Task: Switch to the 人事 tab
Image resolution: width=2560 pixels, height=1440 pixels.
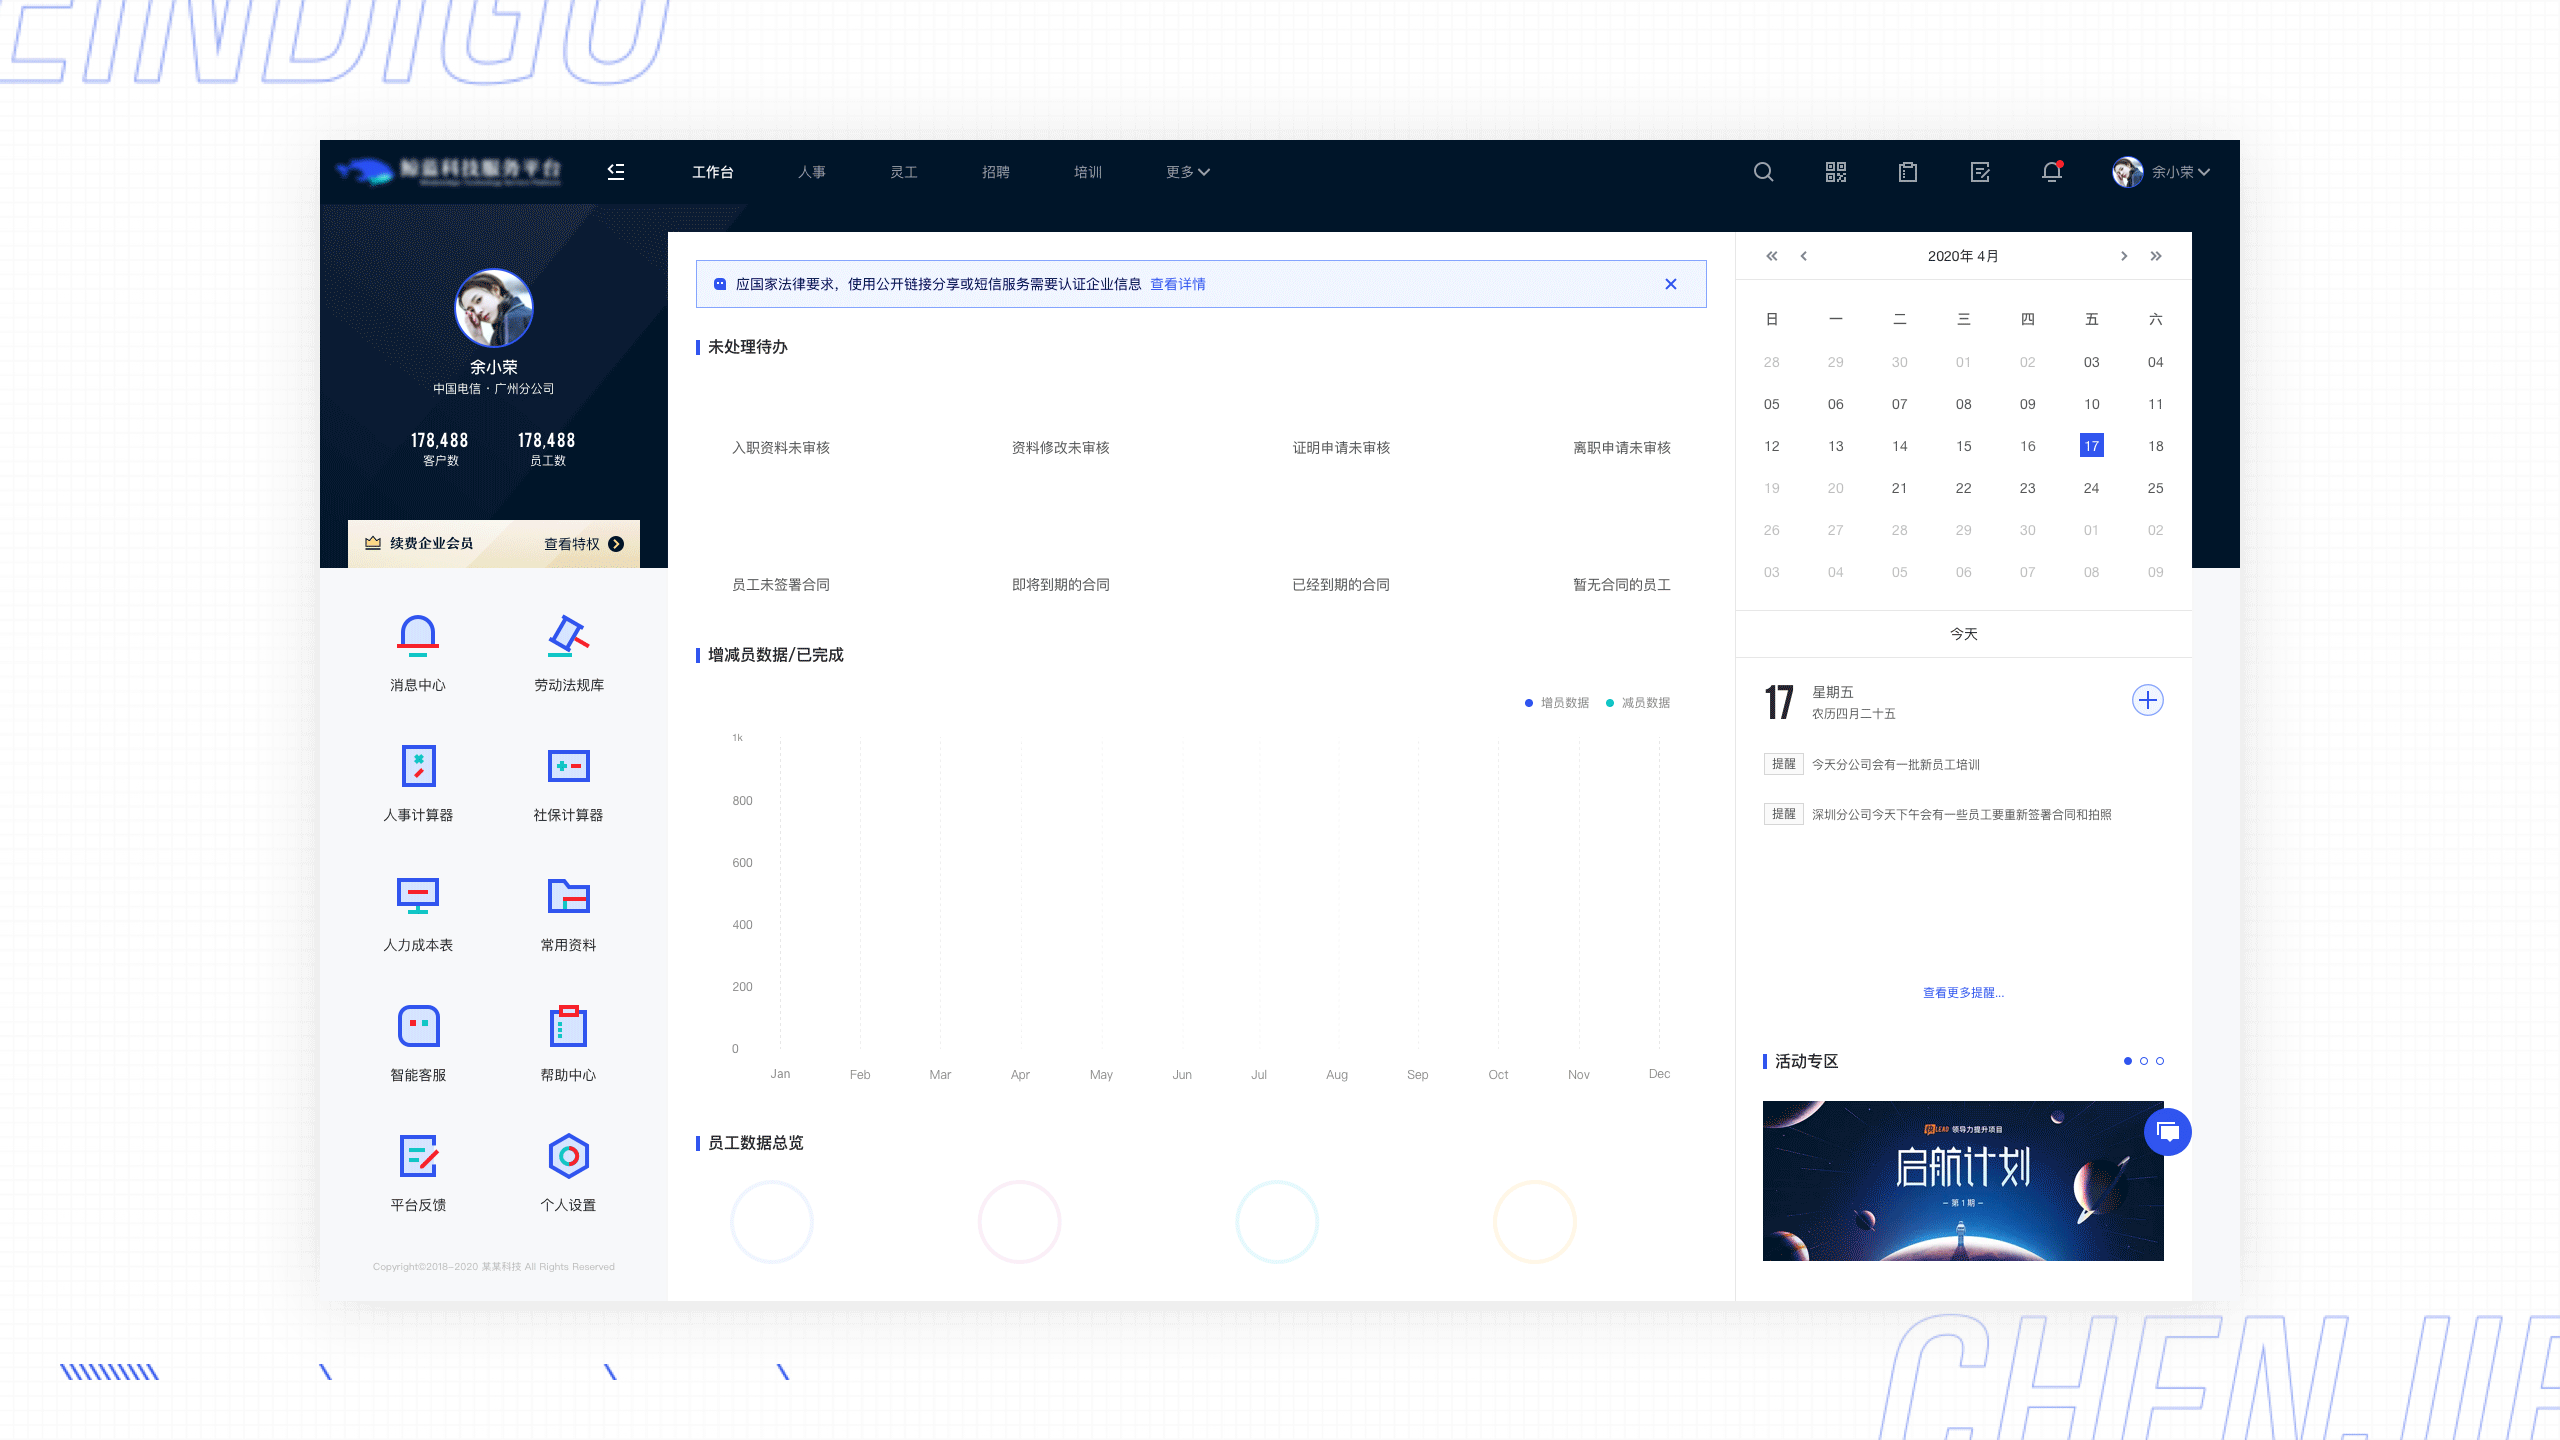Action: [811, 172]
